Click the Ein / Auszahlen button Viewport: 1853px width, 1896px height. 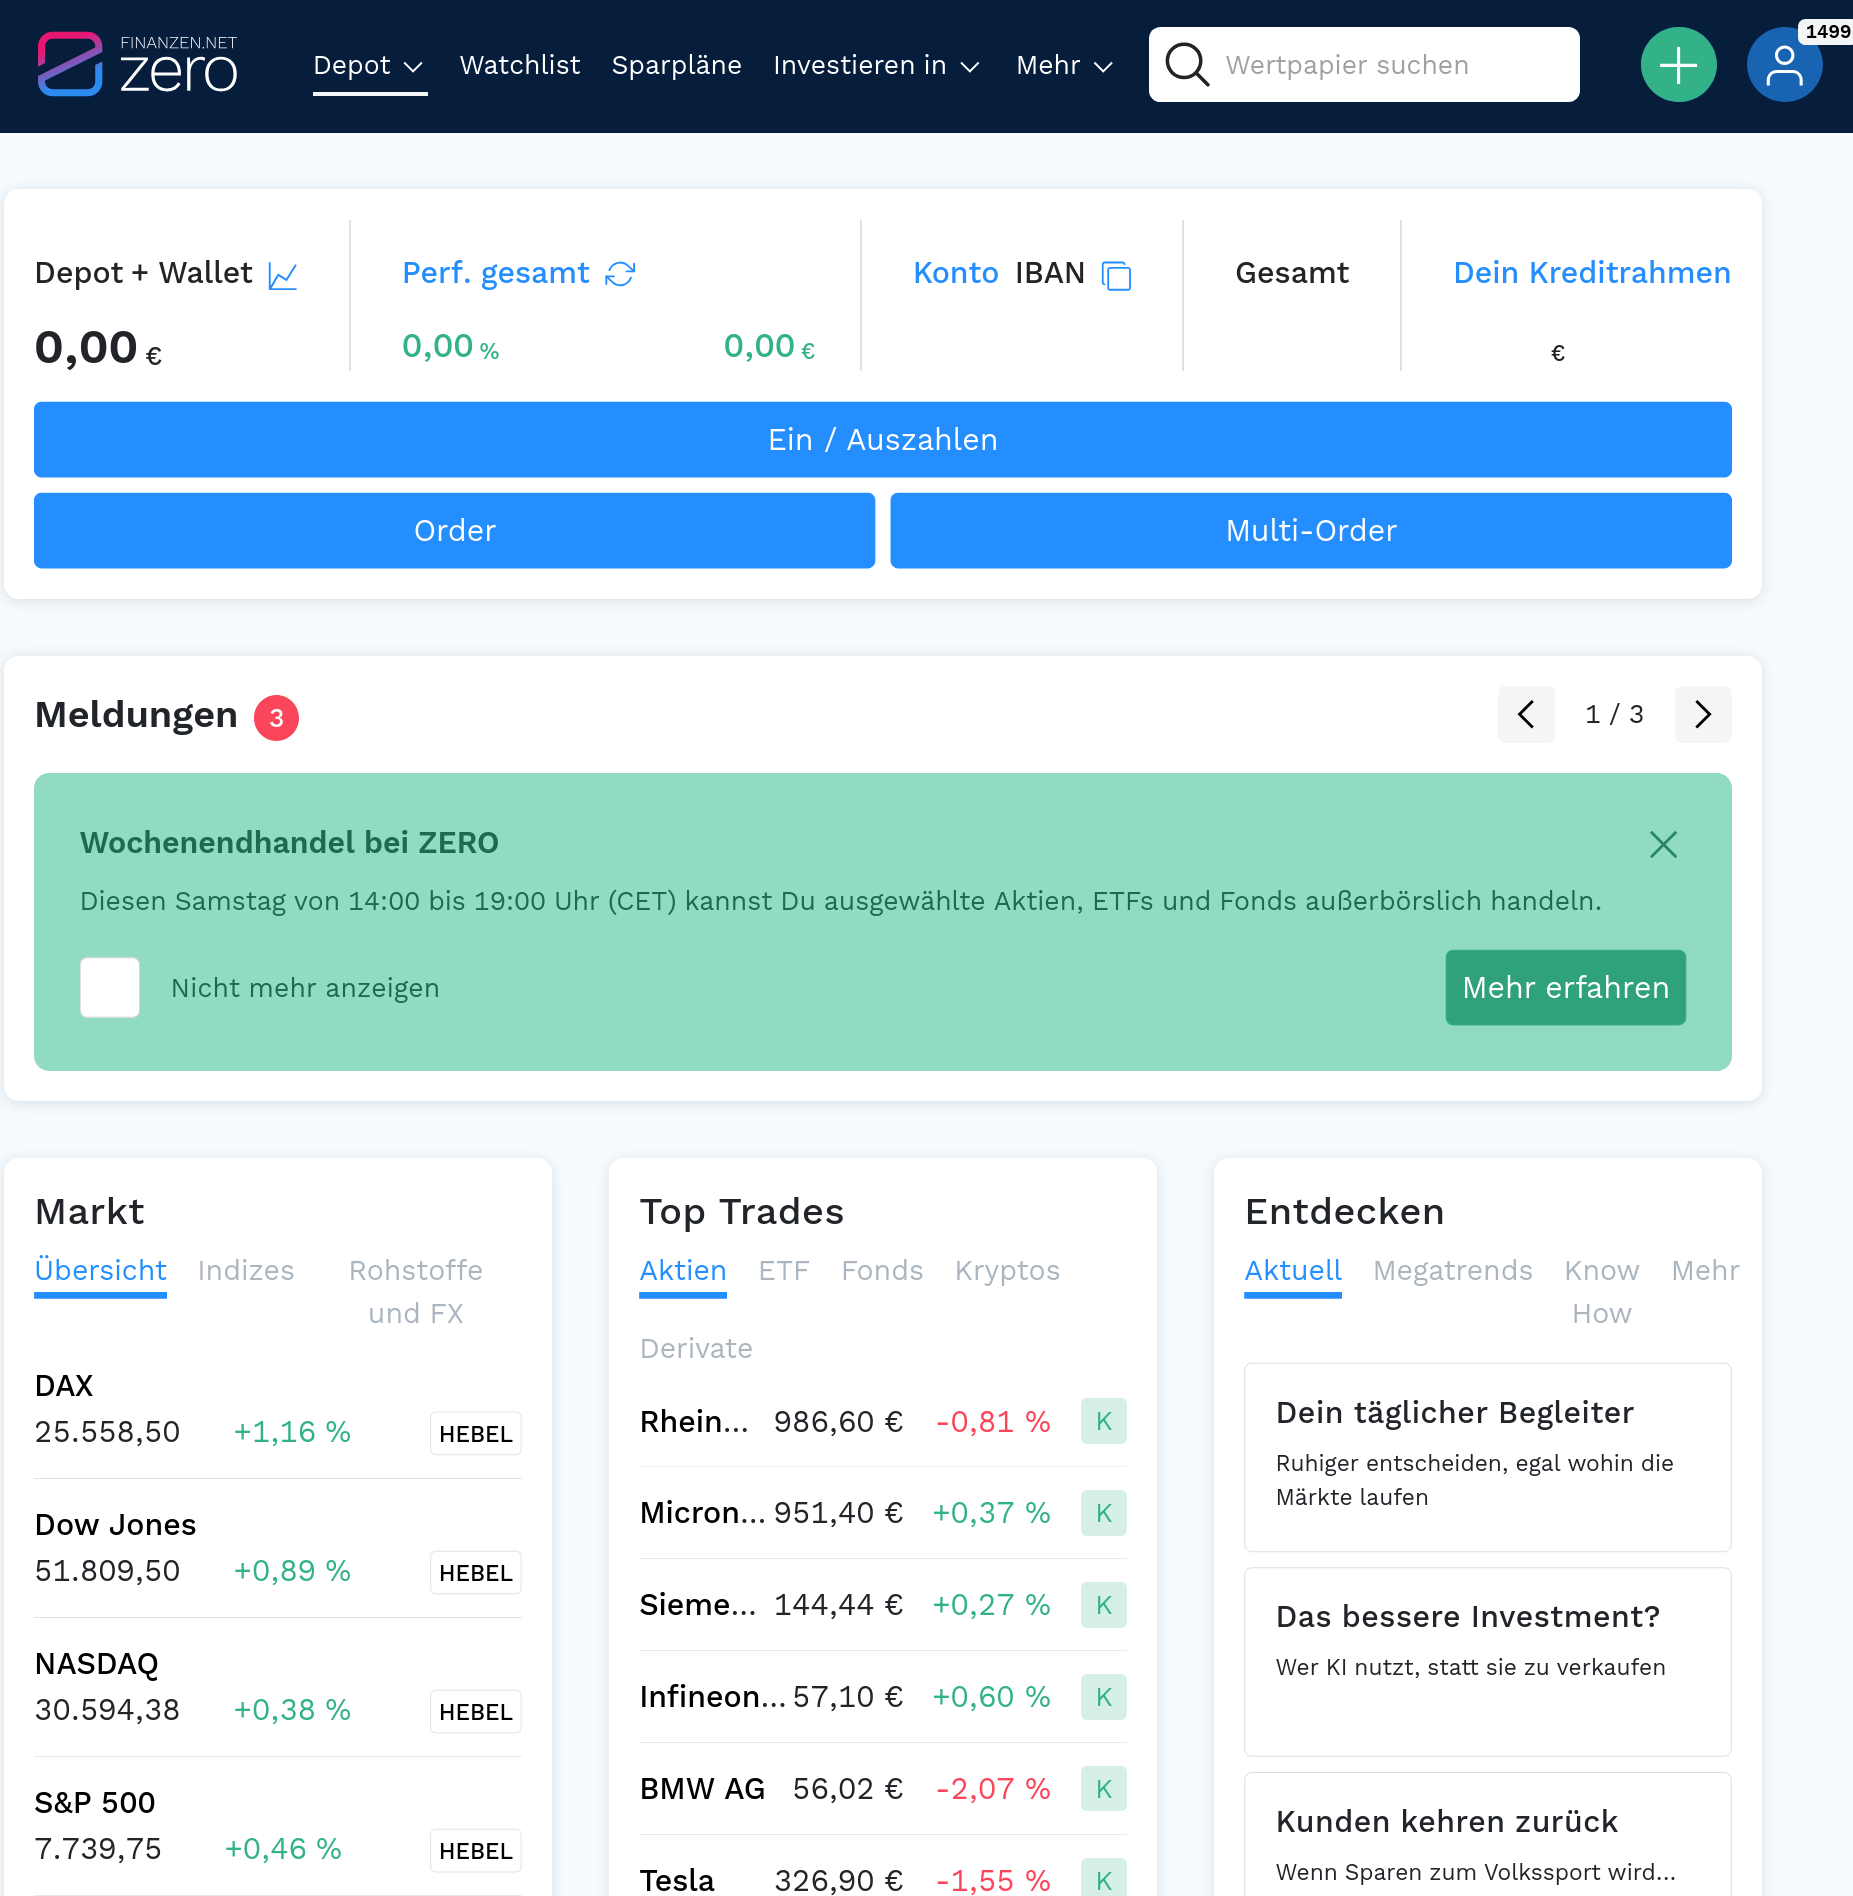click(x=883, y=440)
